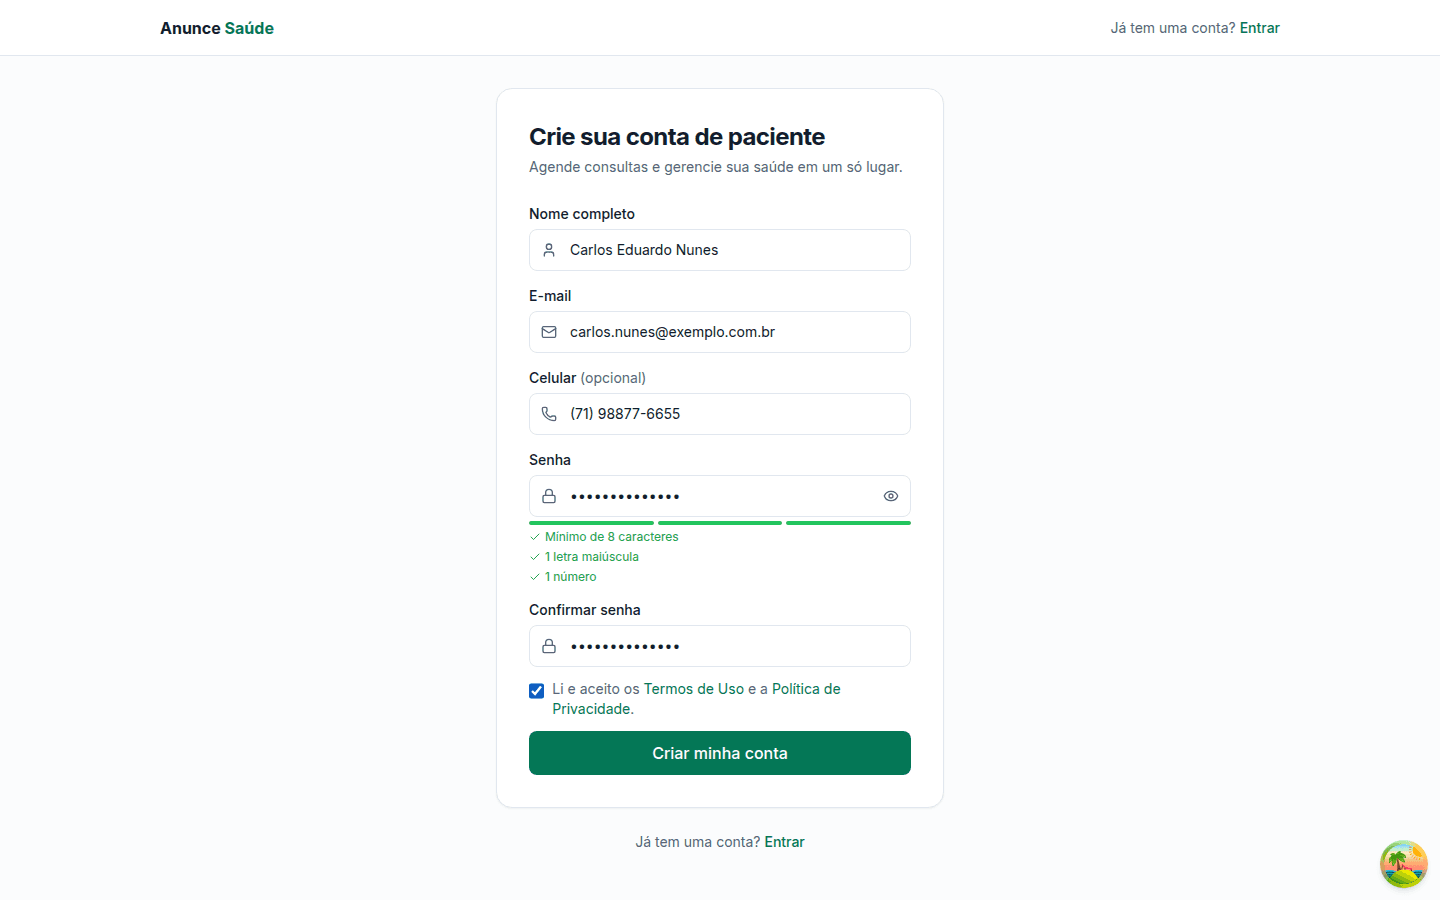Click the envelope icon in E-mail field
This screenshot has width=1440, height=900.
549,332
